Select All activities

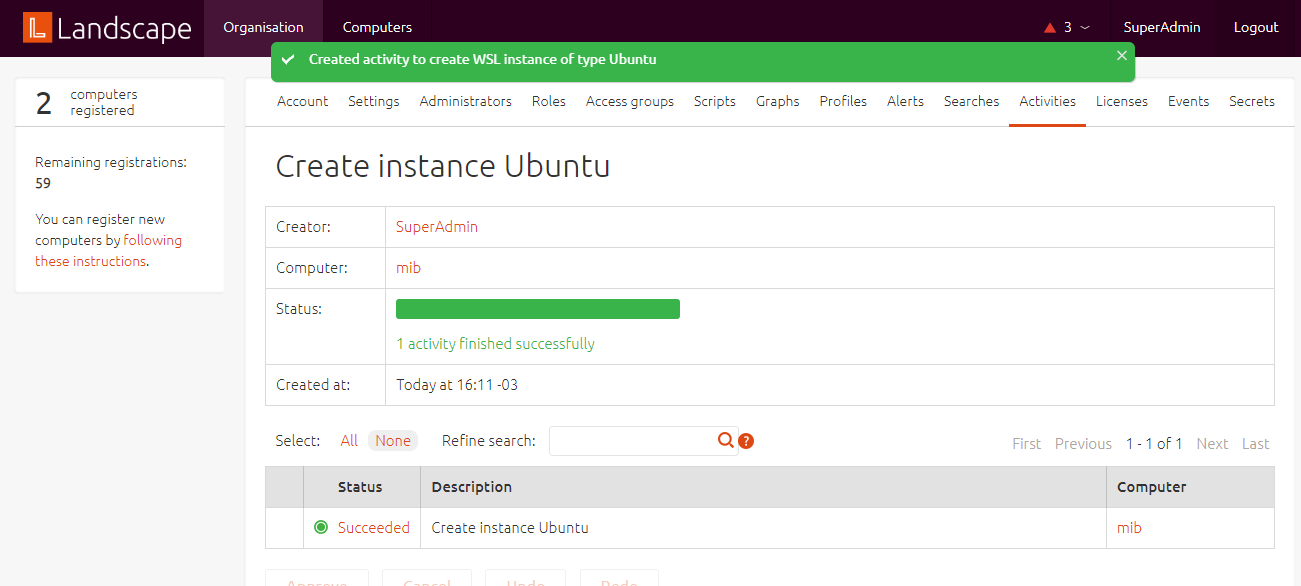349,441
